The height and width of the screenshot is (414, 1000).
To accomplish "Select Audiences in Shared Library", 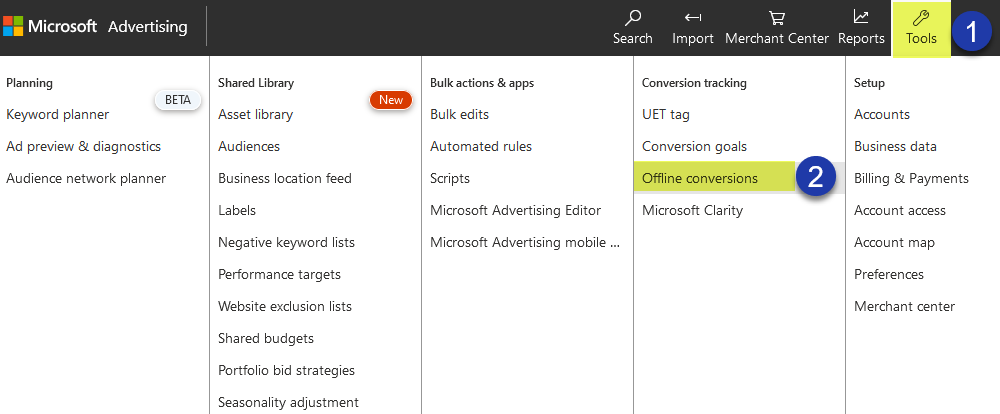I will (x=249, y=147).
